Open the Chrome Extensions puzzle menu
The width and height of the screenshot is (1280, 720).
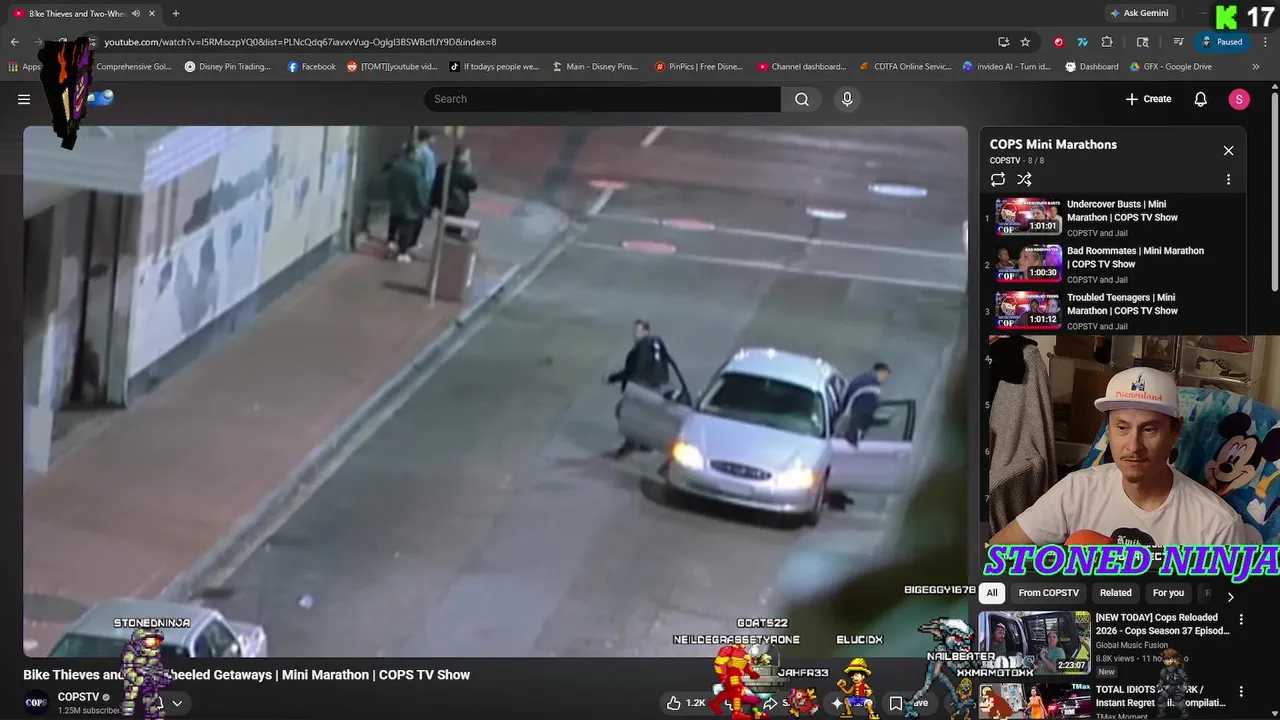1107,42
